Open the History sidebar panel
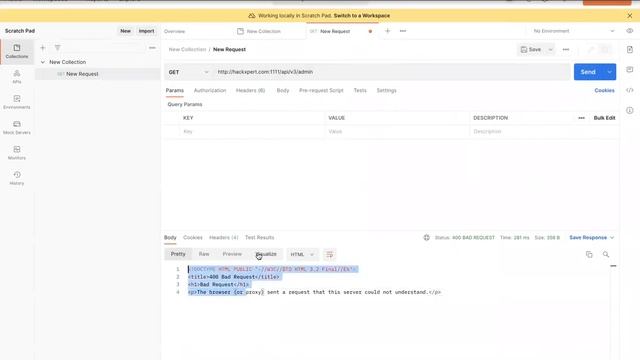 [x=17, y=178]
